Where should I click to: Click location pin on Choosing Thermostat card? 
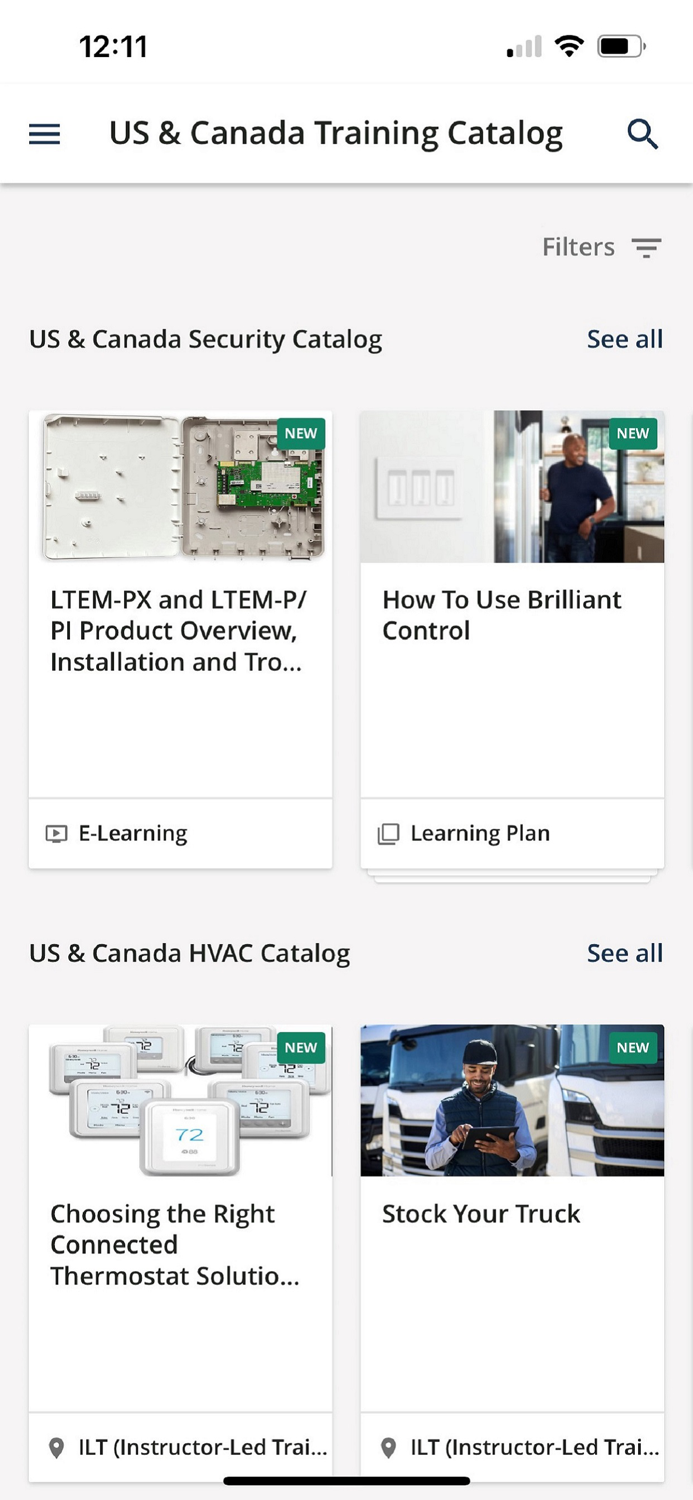(57, 1447)
